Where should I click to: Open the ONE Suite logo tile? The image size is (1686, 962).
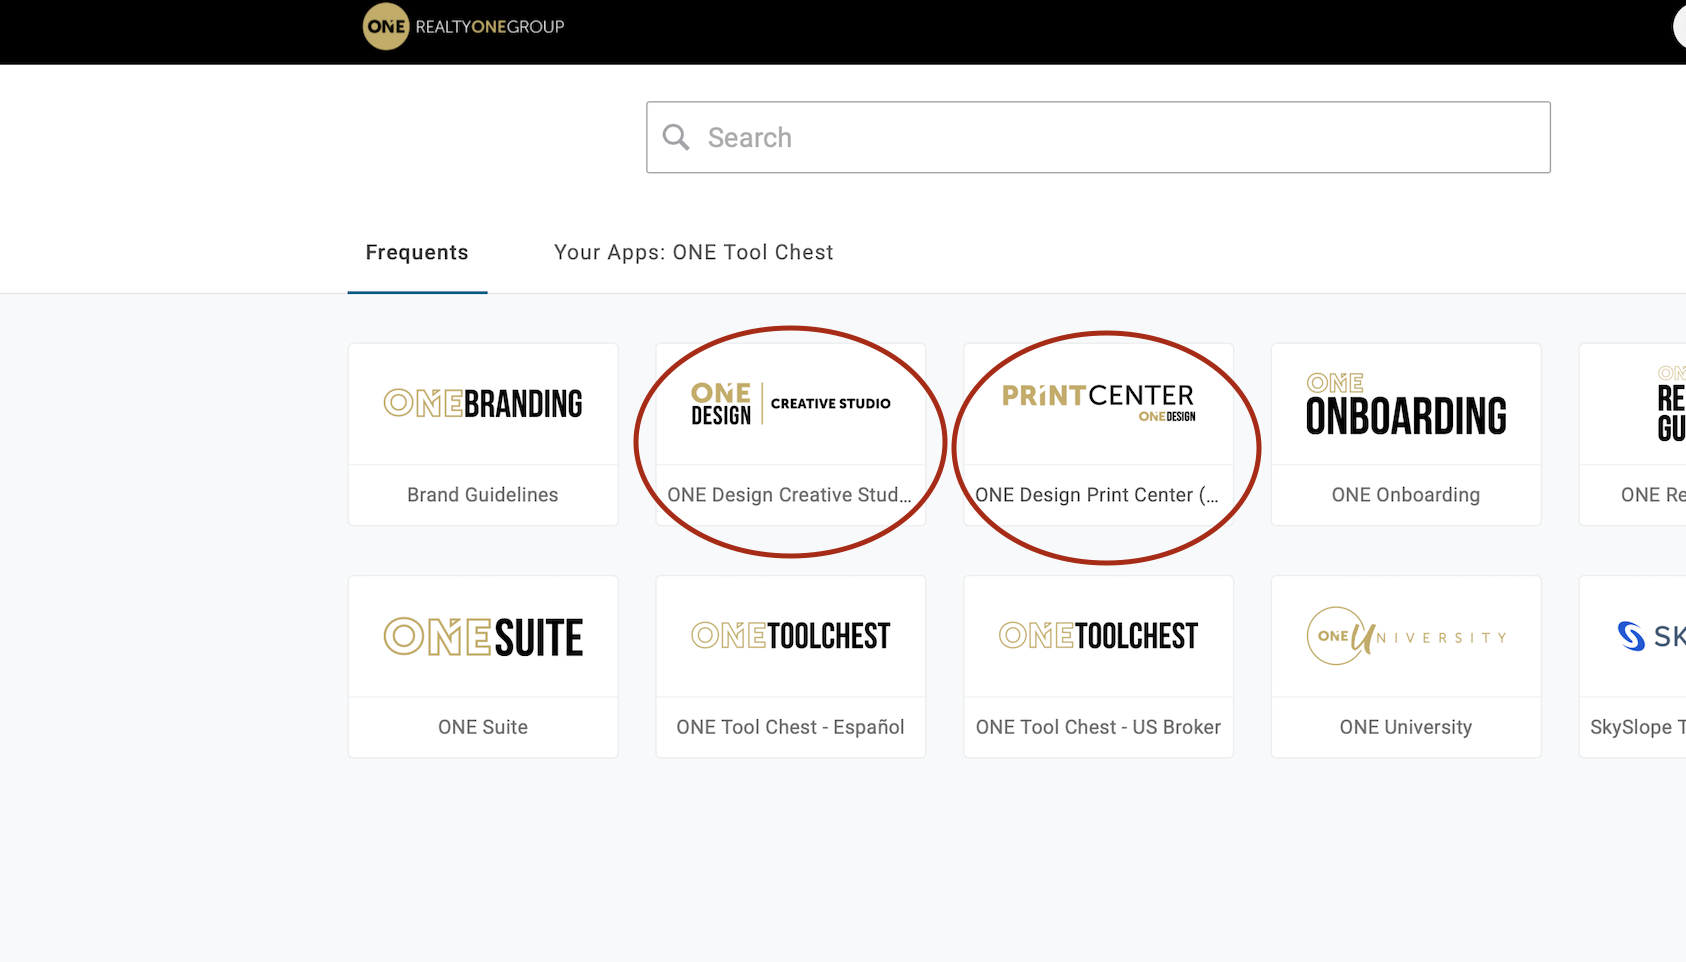click(483, 637)
